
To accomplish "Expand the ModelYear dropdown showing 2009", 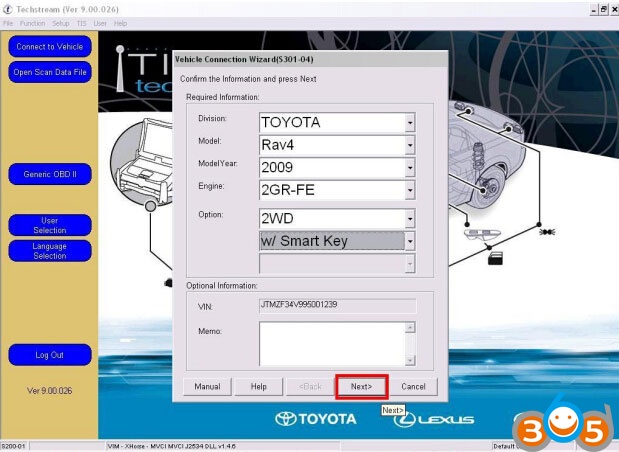I will point(410,168).
